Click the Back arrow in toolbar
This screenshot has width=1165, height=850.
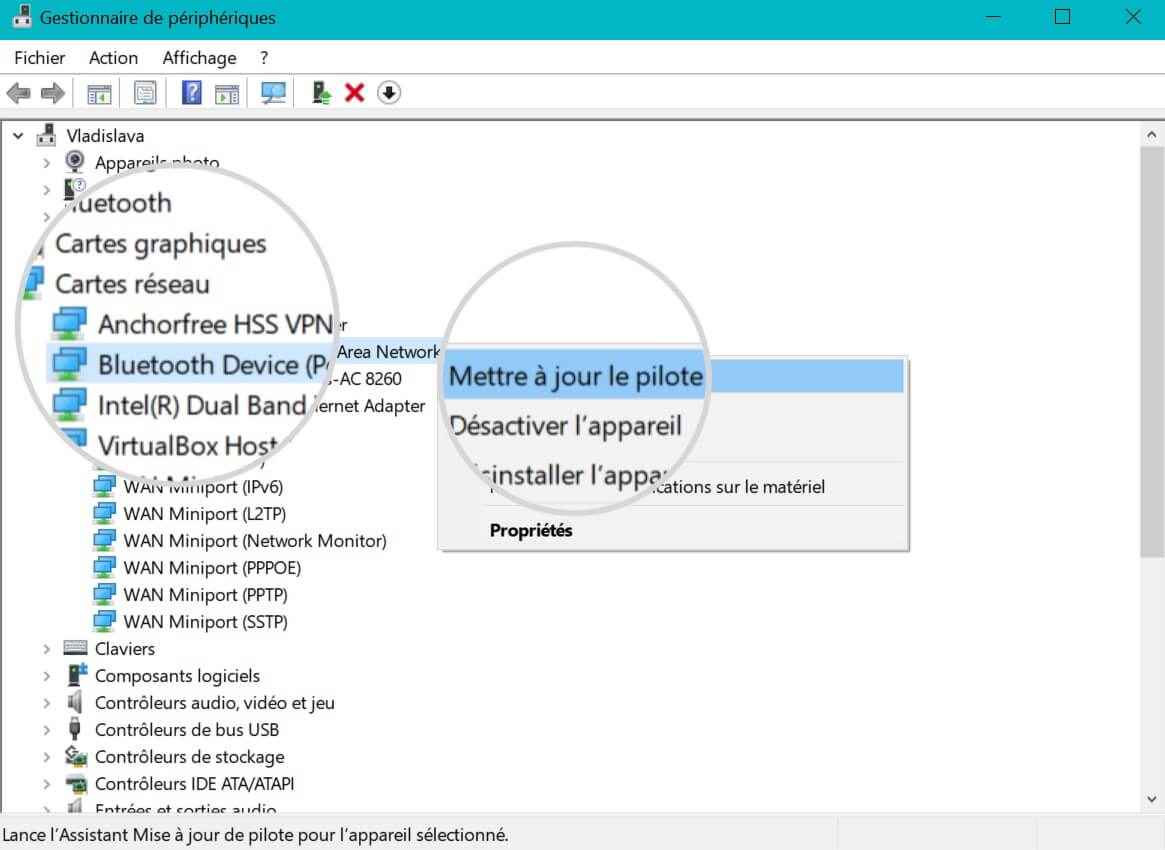tap(19, 93)
